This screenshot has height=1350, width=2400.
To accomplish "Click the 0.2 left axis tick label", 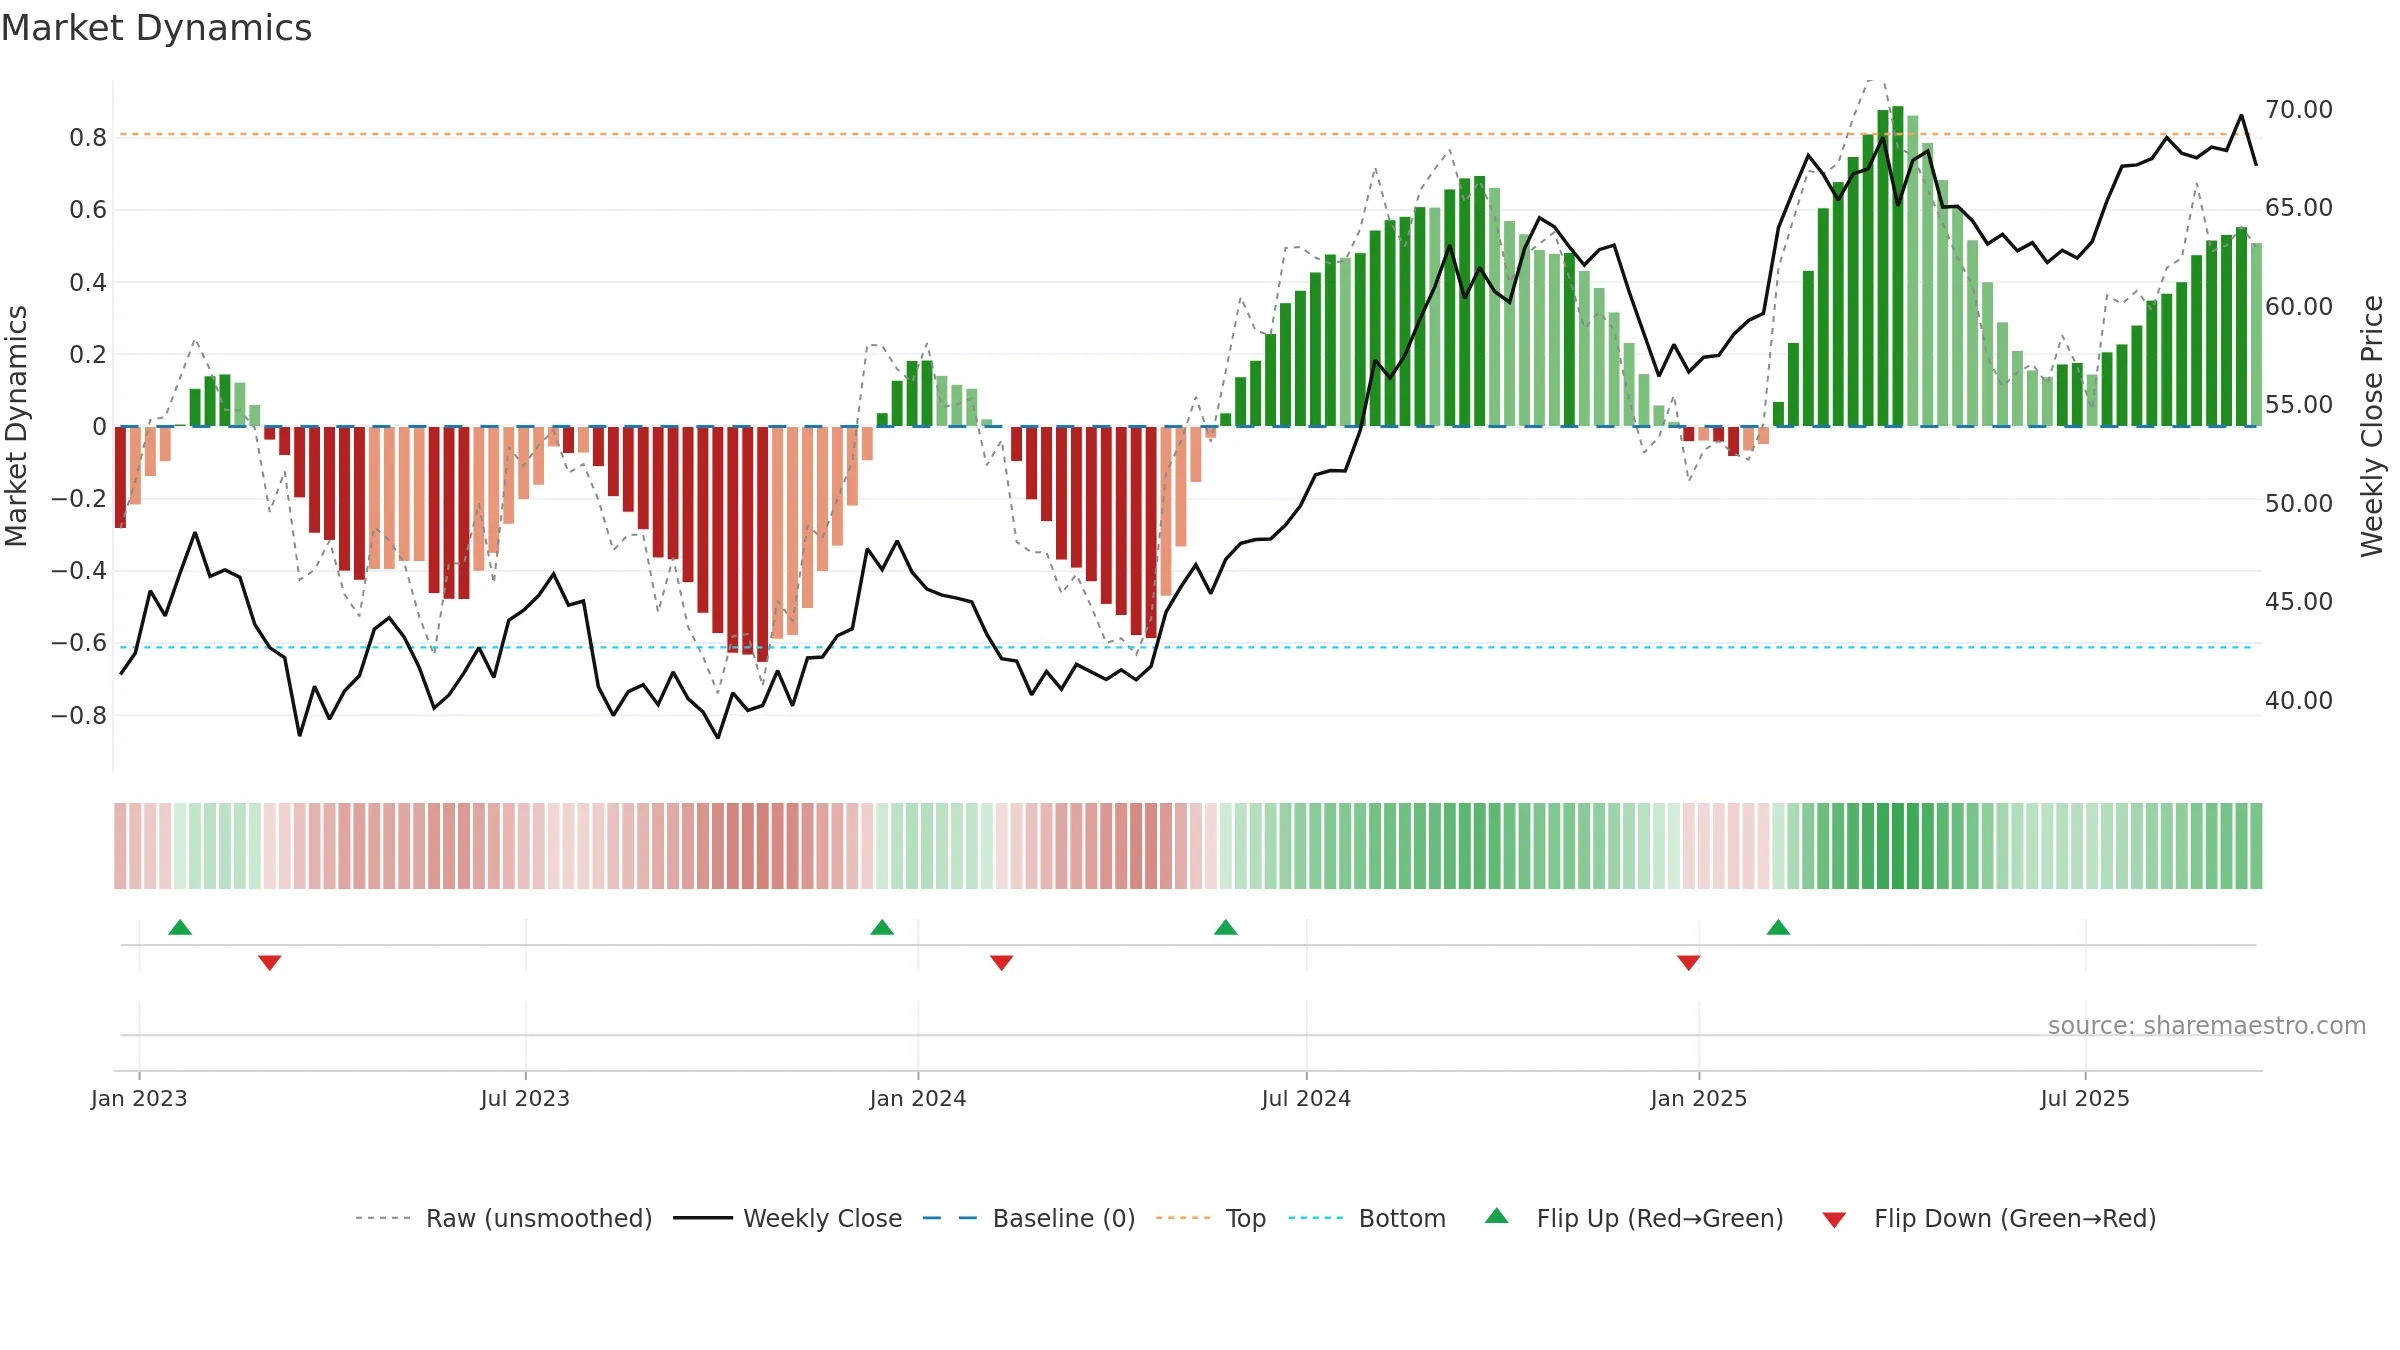I will [x=88, y=354].
